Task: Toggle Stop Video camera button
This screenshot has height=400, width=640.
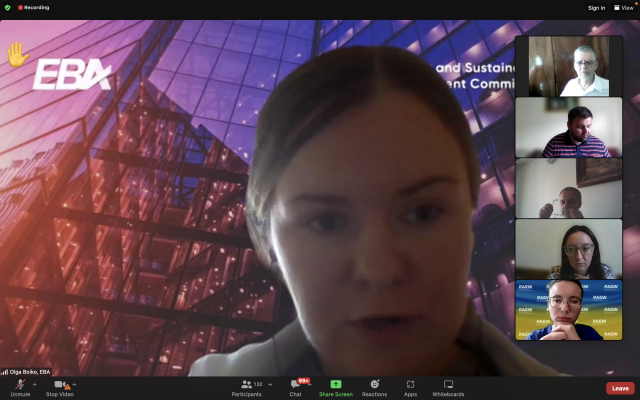Action: click(60, 387)
